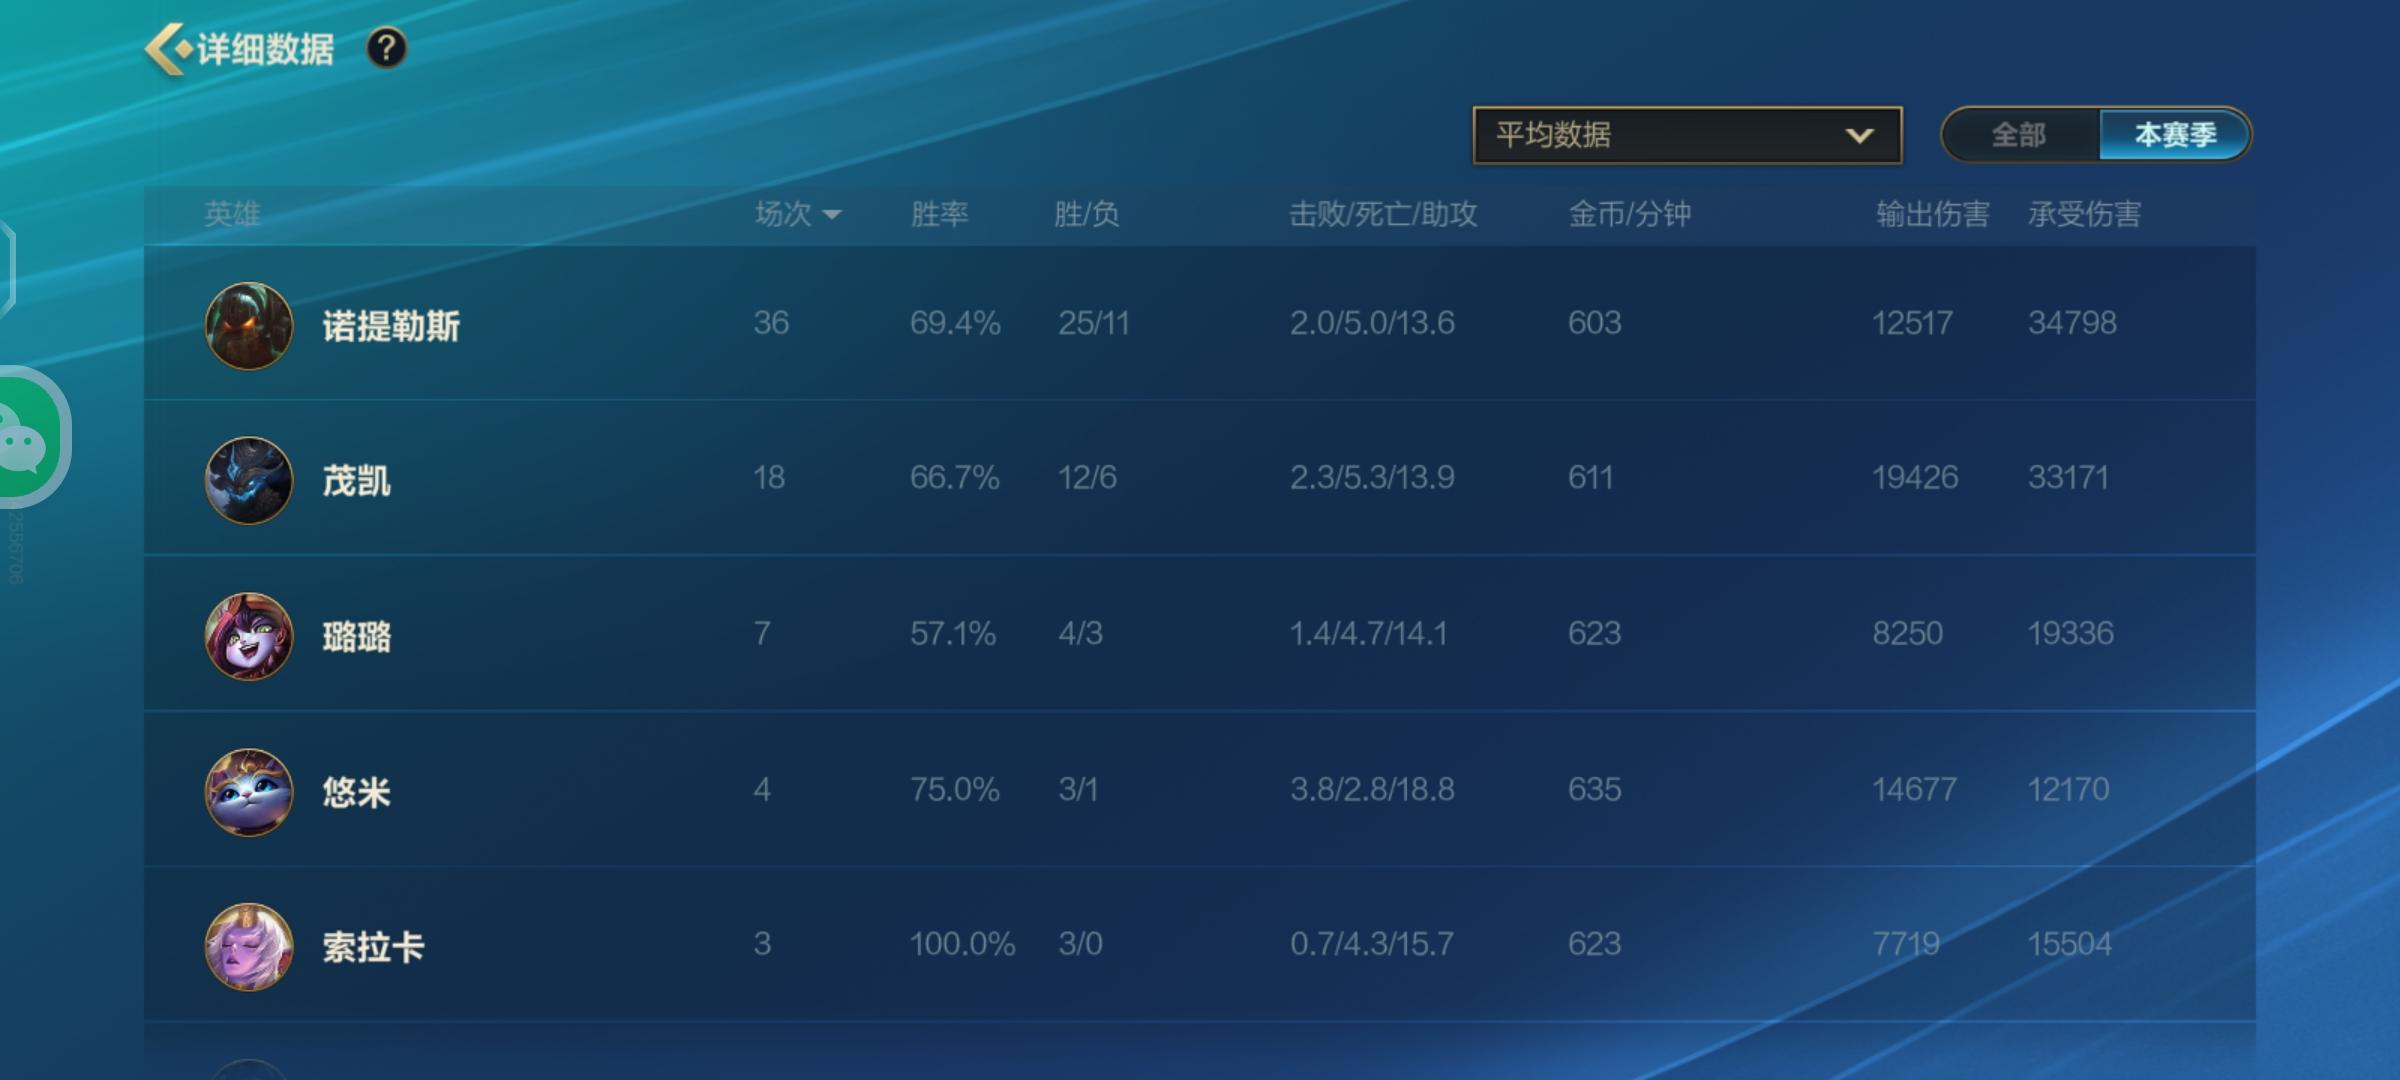Click the gold per minute value 635
This screenshot has width=2400, height=1080.
(x=1595, y=789)
